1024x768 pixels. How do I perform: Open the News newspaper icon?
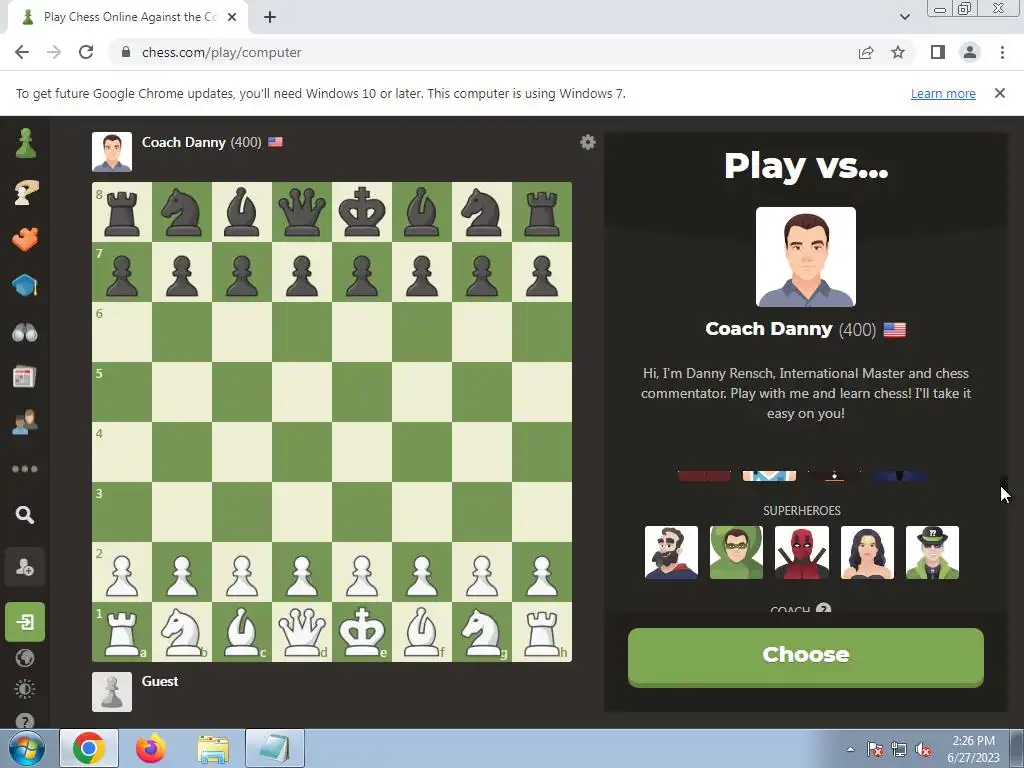tap(25, 377)
